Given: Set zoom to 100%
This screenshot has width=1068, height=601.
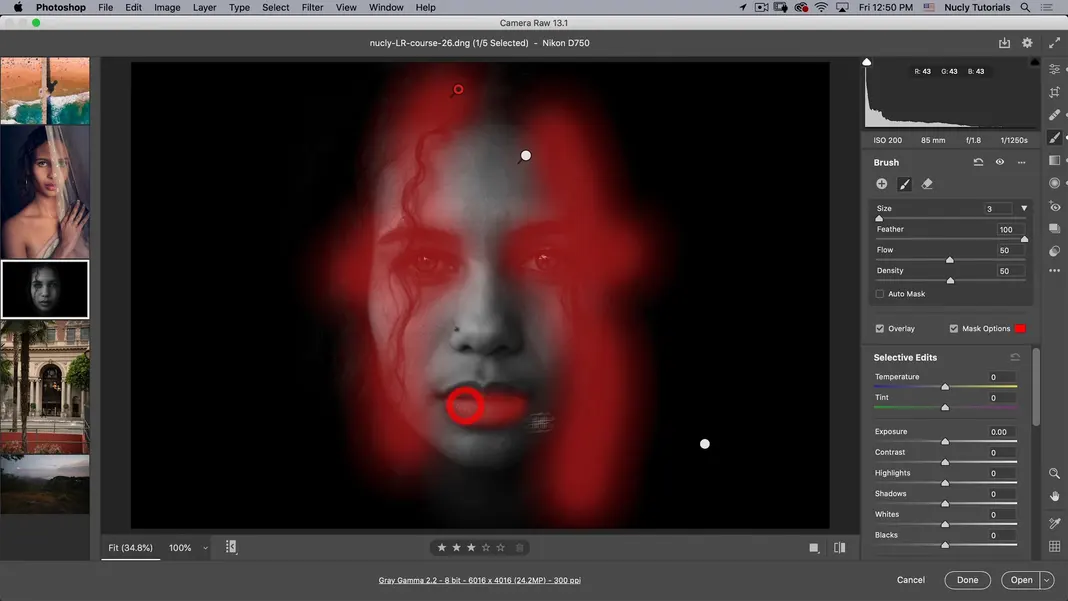Looking at the screenshot, I should [x=180, y=548].
